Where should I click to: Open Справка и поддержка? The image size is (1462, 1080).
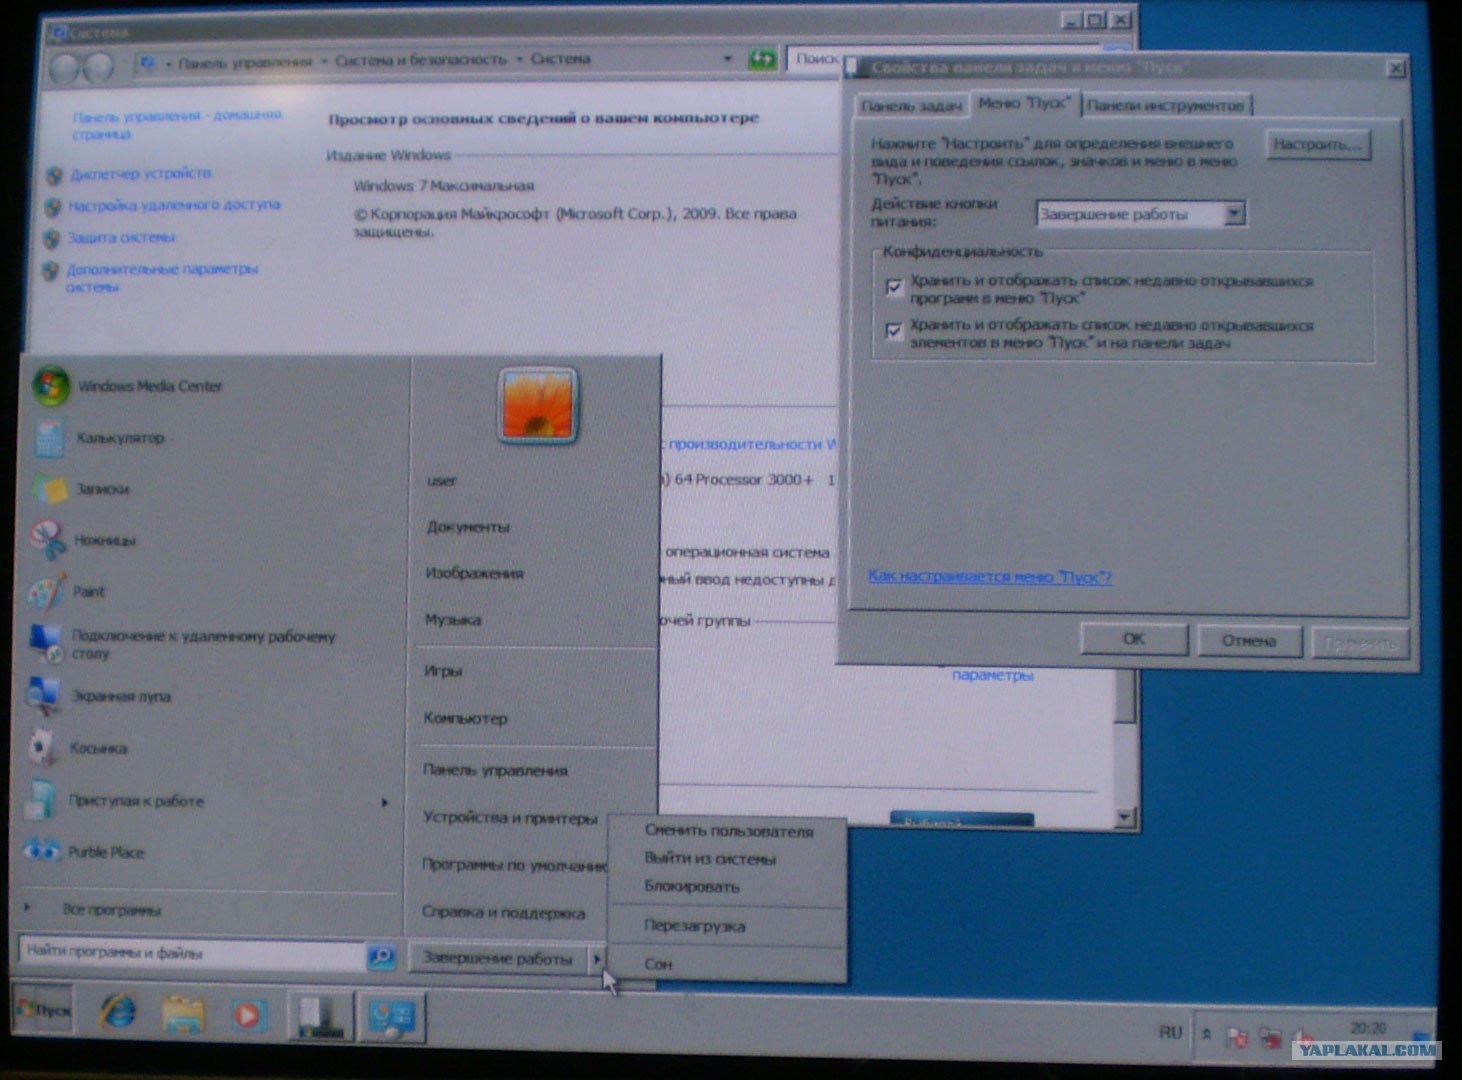(x=503, y=912)
